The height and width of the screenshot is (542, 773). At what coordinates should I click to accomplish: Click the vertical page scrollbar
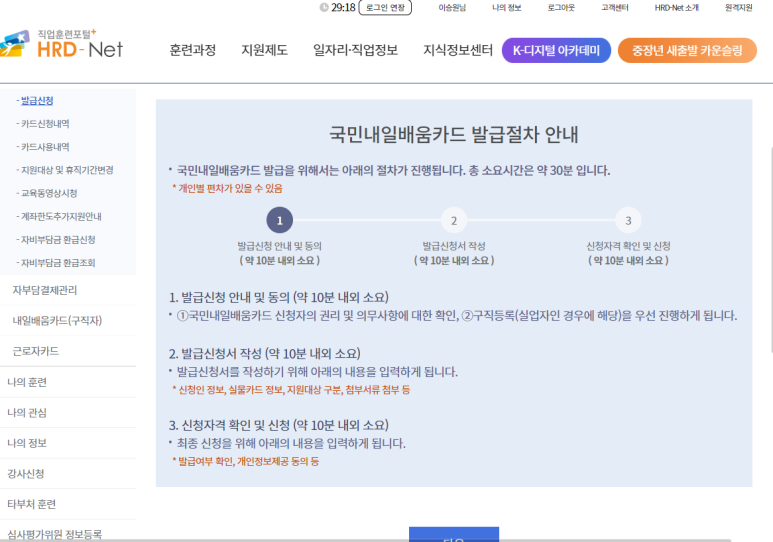771,250
